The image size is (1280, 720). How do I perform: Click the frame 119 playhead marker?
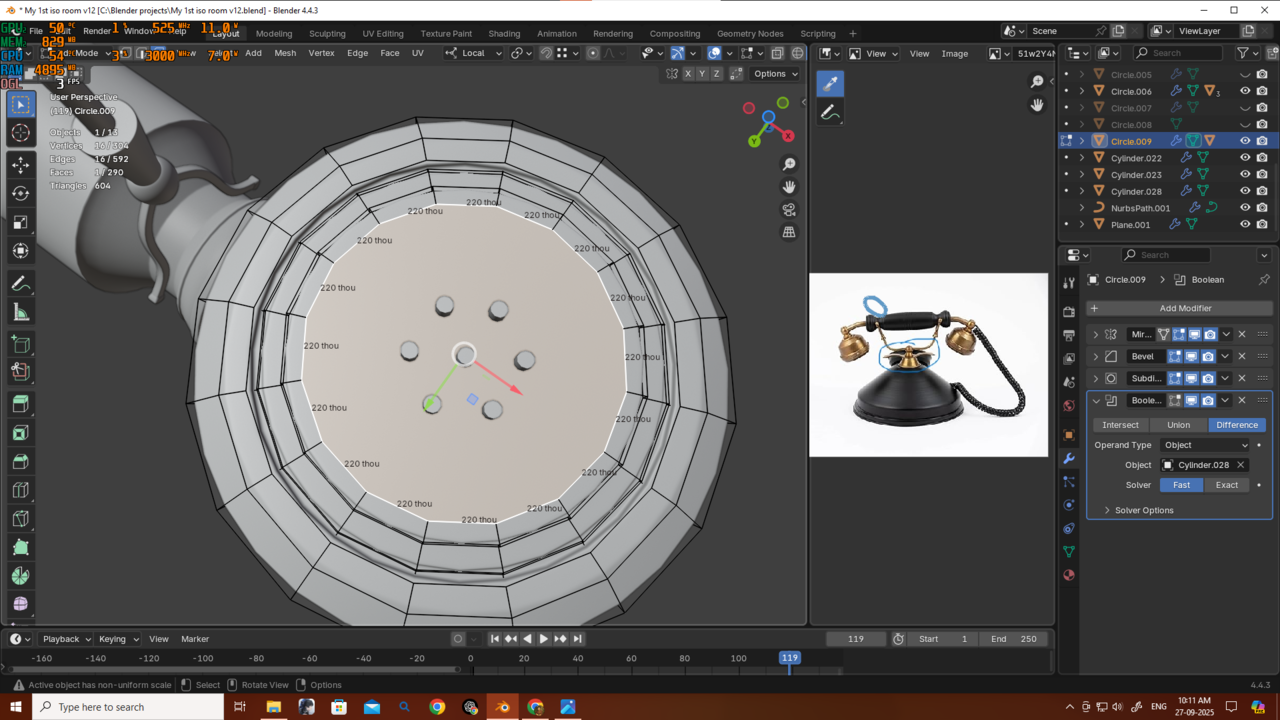click(789, 658)
